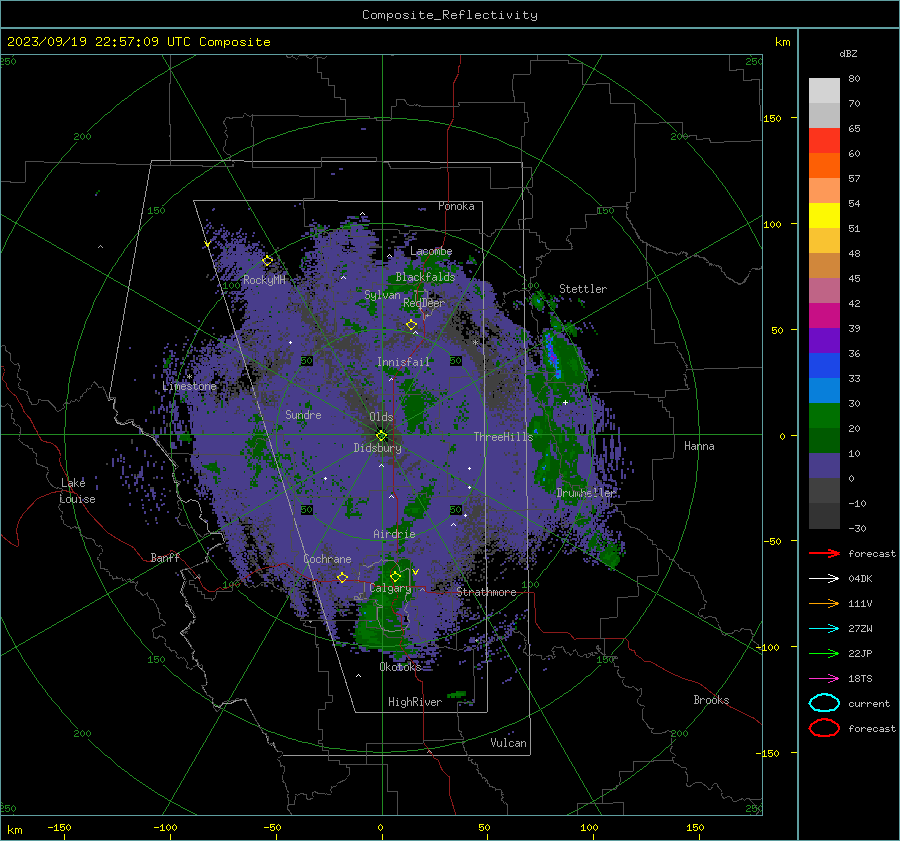Image resolution: width=900 pixels, height=841 pixels.
Task: Click the Composite_Reflectivity title
Action: [450, 15]
